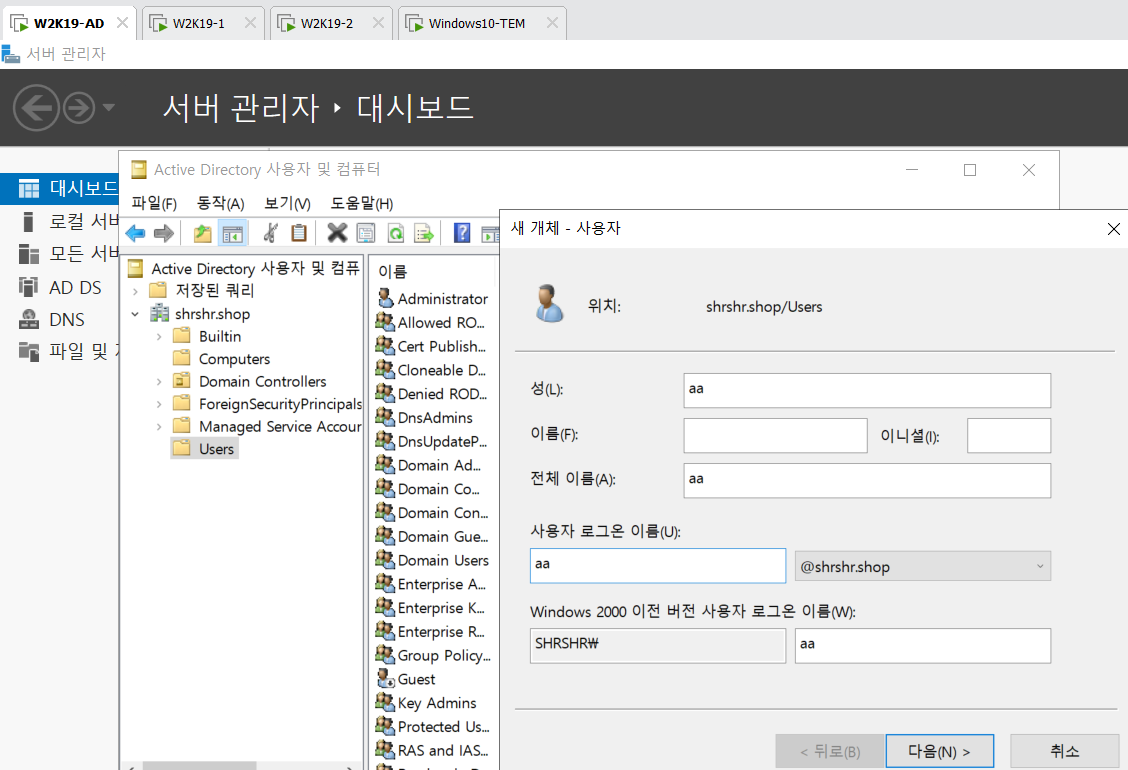1128x770 pixels.
Task: Click the Delete X icon in toolbar
Action: pos(337,233)
